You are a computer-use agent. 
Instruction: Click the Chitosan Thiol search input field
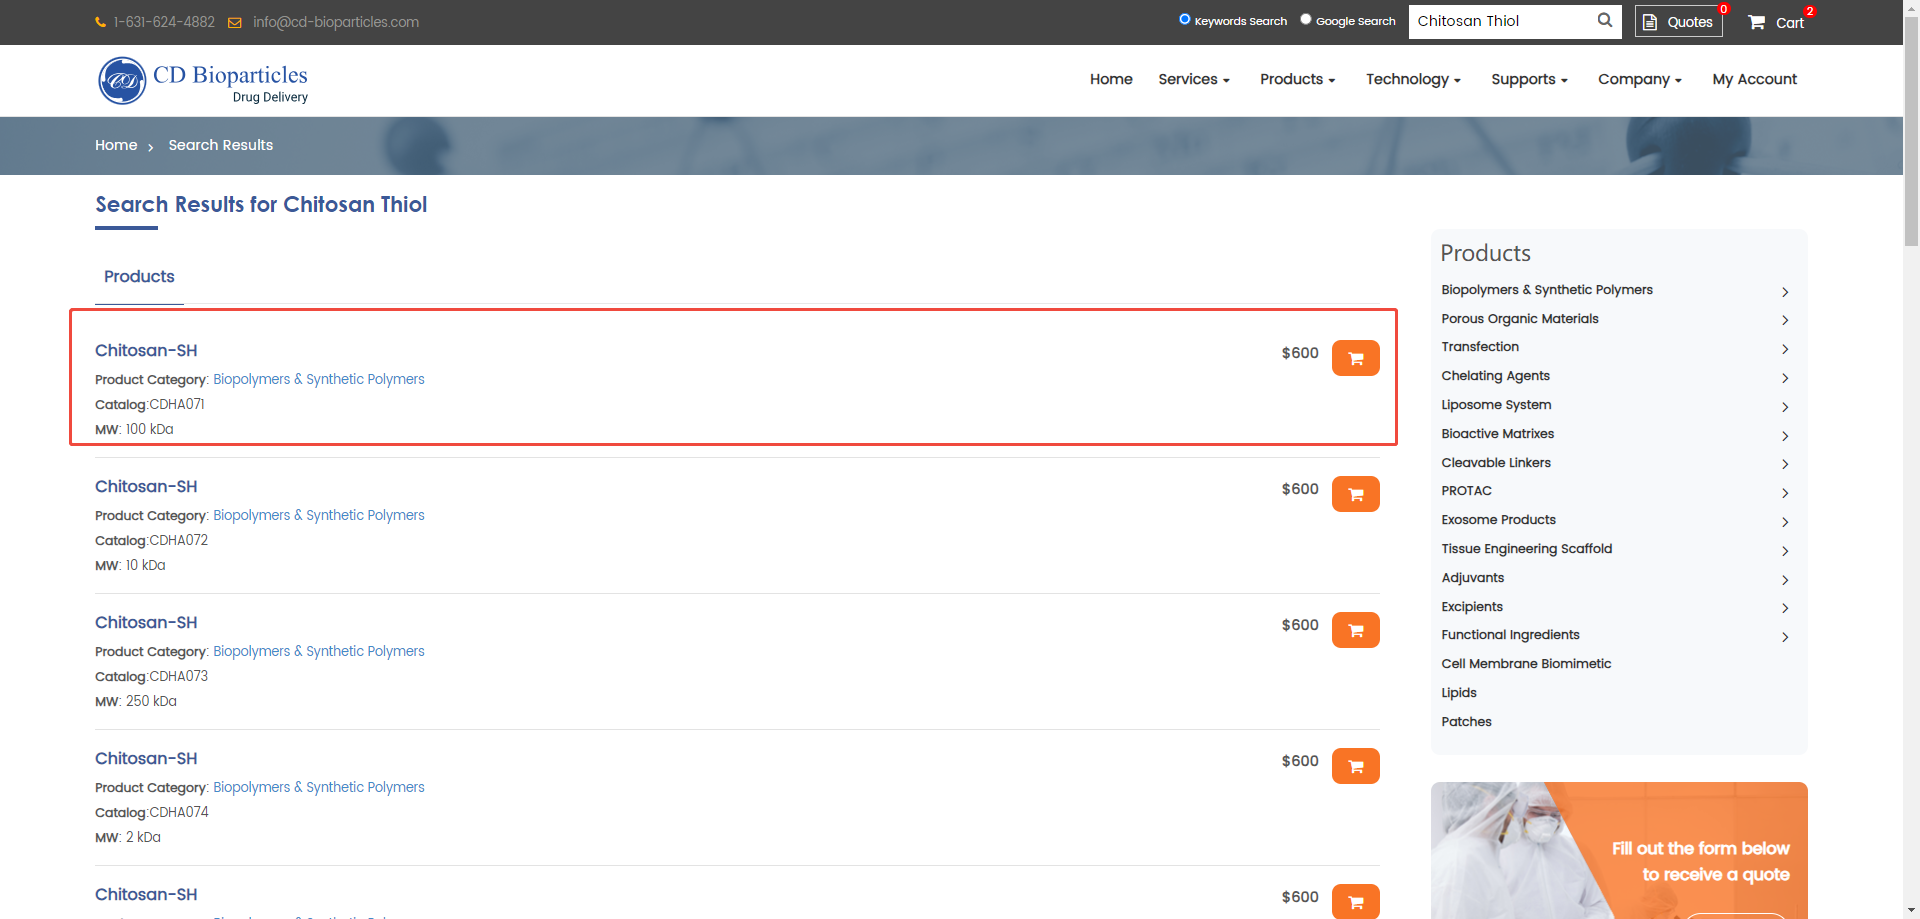1501,21
